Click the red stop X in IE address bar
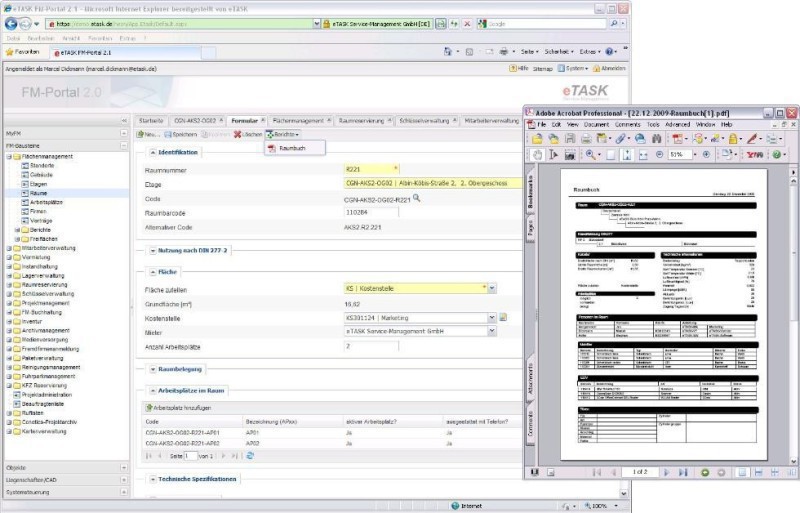800x513 pixels. (x=467, y=23)
